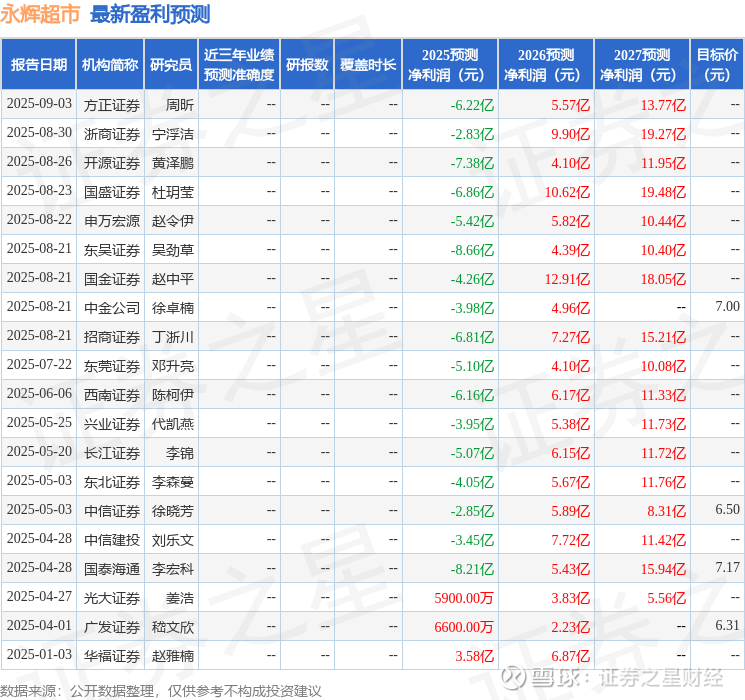This screenshot has height=700, width=745.
Task: Click the 浙商证券 cell
Action: point(112,134)
